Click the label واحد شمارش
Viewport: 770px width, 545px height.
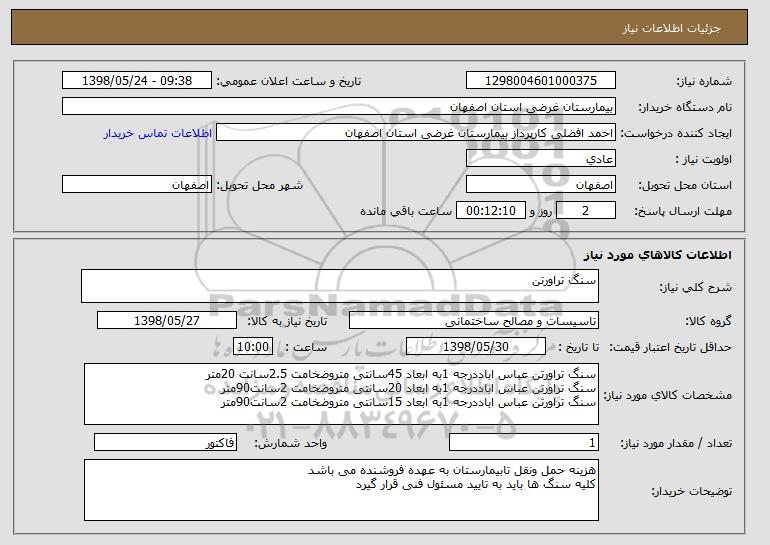(x=291, y=443)
